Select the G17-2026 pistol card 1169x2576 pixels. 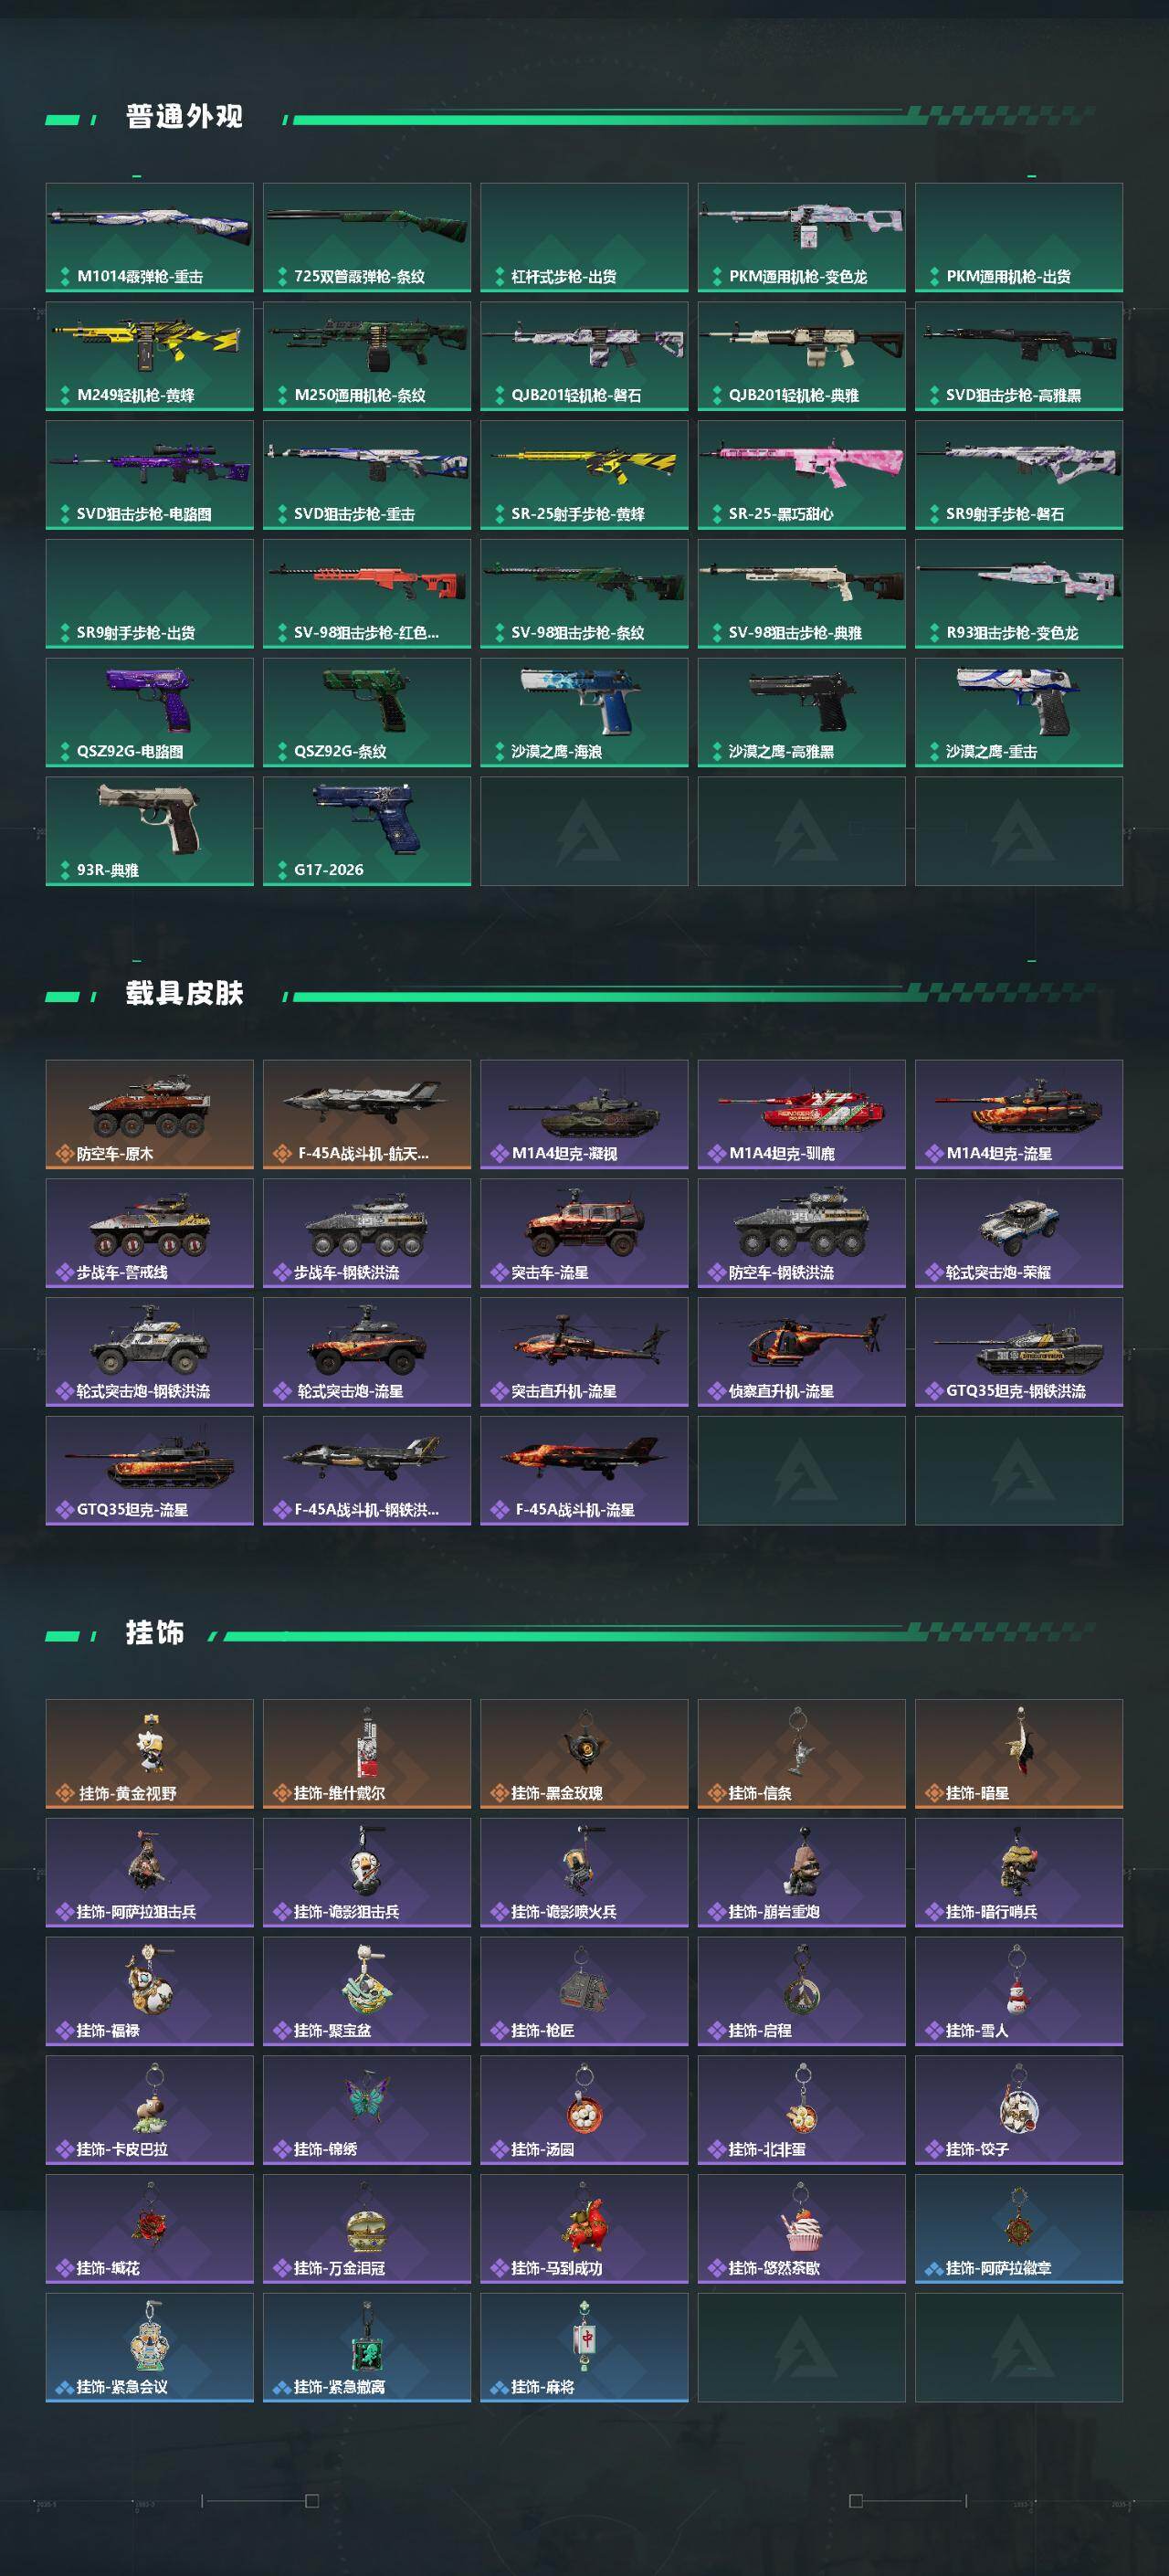click(x=366, y=831)
